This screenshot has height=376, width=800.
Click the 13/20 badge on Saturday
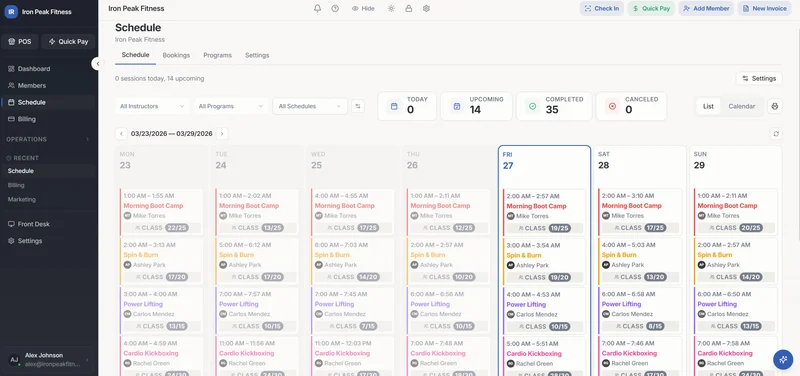pos(655,277)
